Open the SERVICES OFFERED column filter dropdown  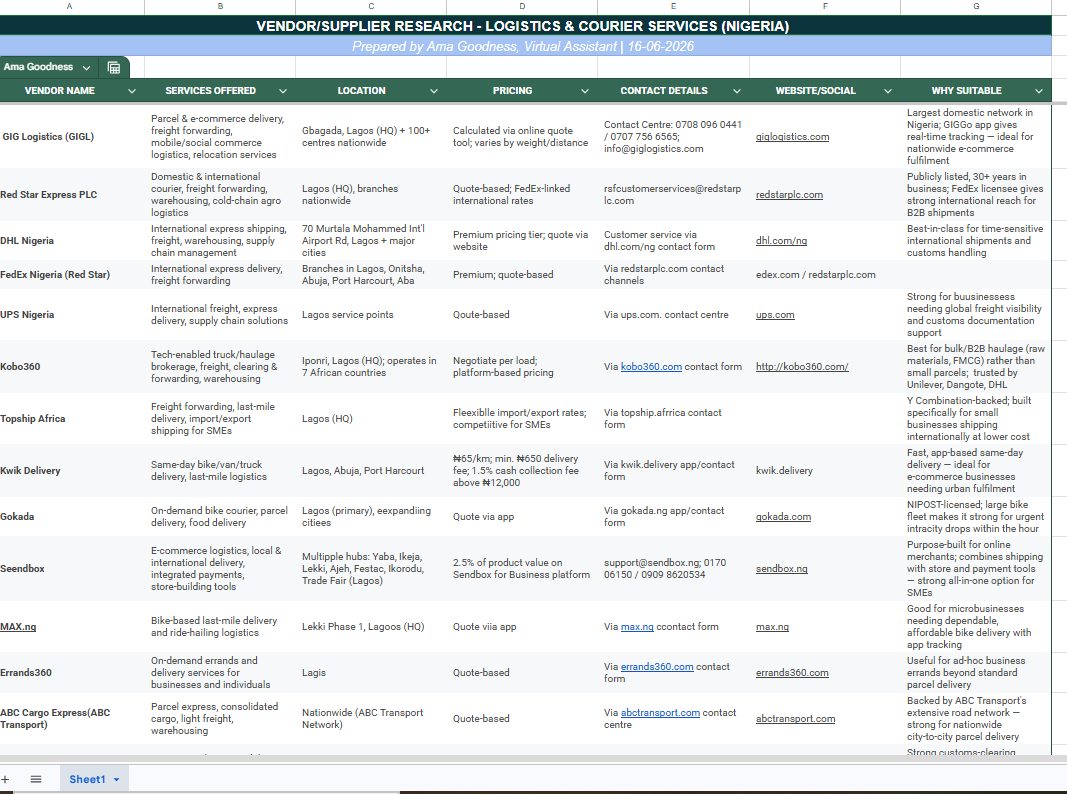pos(282,90)
